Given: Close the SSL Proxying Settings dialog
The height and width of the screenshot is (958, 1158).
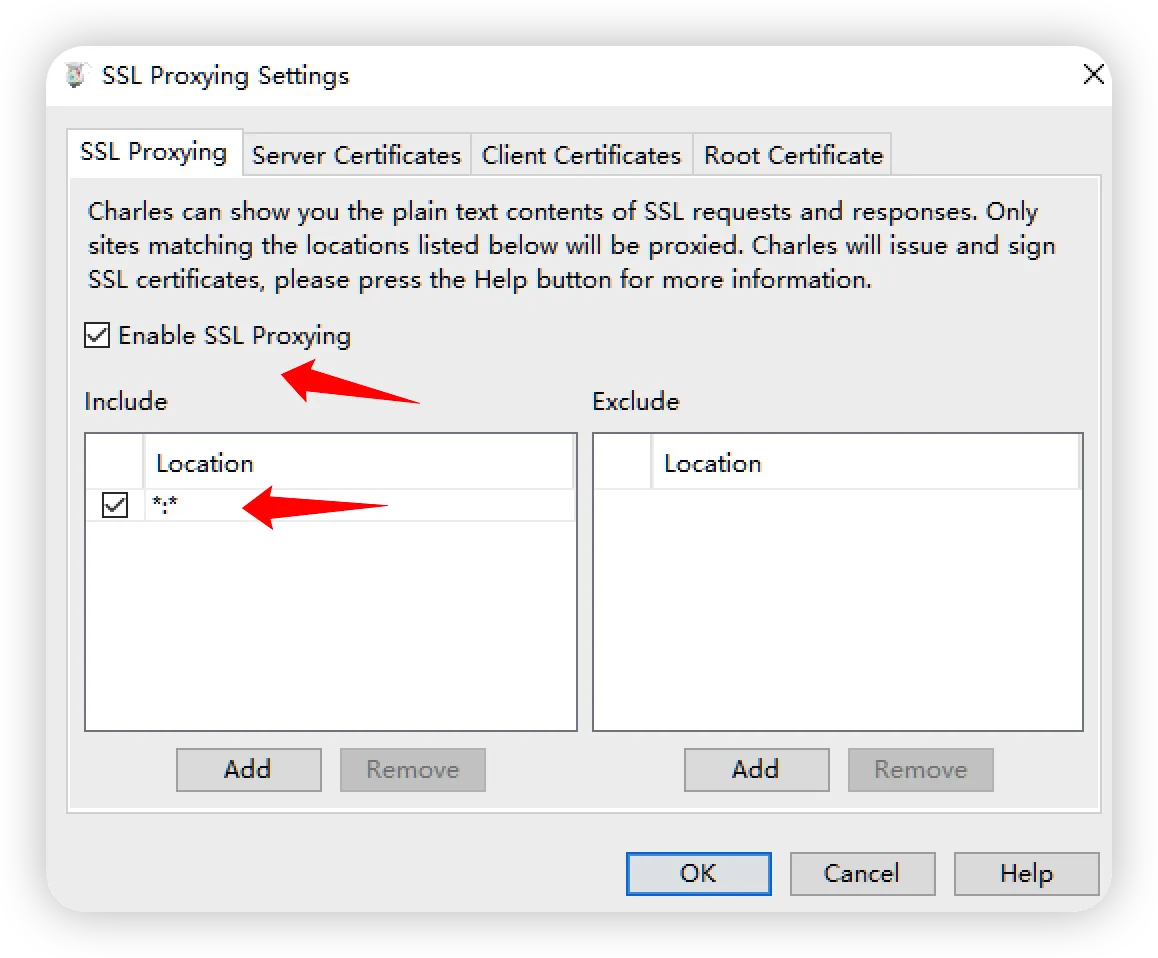Looking at the screenshot, I should pyautogui.click(x=1094, y=75).
